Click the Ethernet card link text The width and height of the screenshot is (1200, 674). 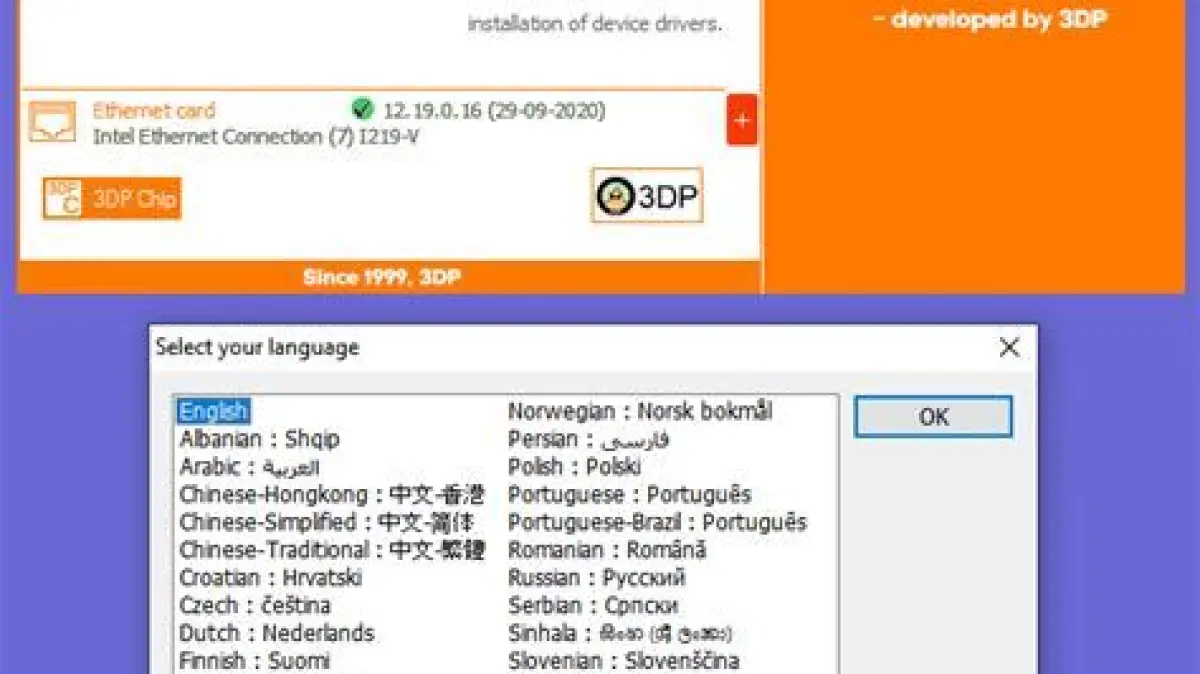click(153, 111)
